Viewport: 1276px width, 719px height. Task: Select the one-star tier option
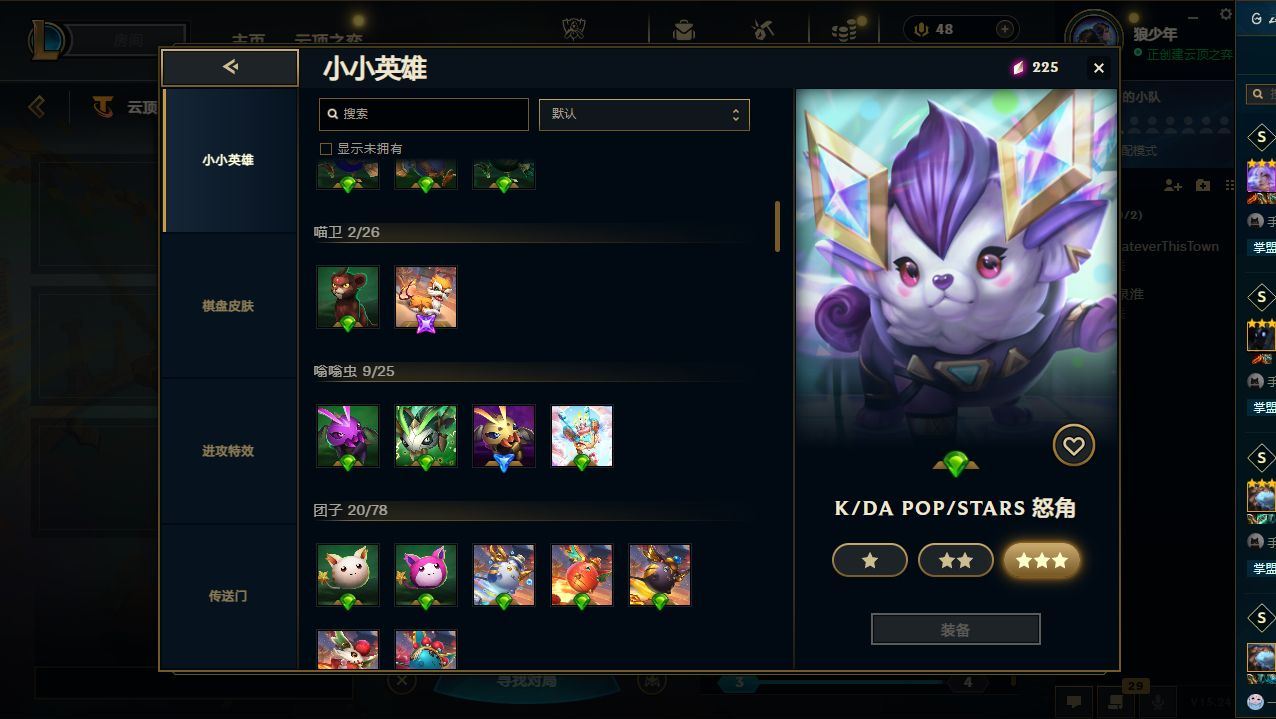click(870, 561)
